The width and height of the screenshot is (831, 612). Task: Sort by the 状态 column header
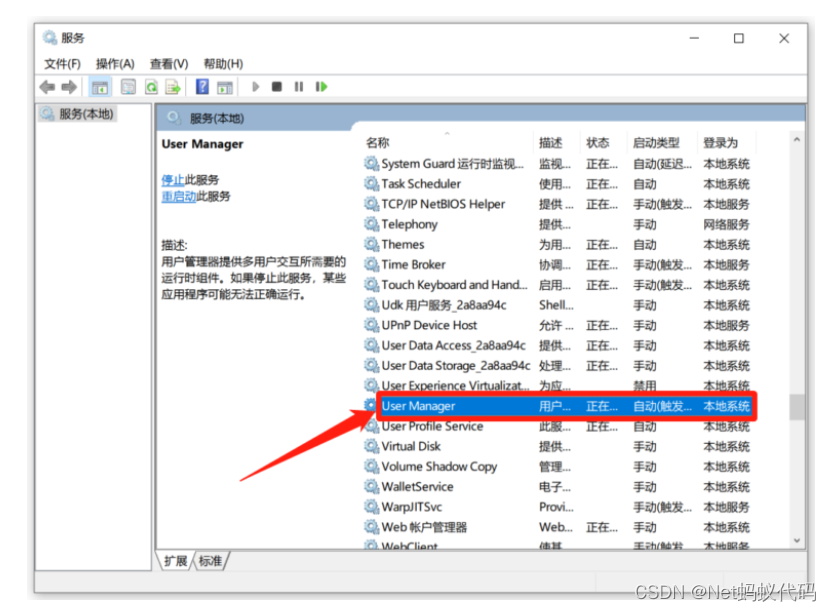pyautogui.click(x=598, y=143)
